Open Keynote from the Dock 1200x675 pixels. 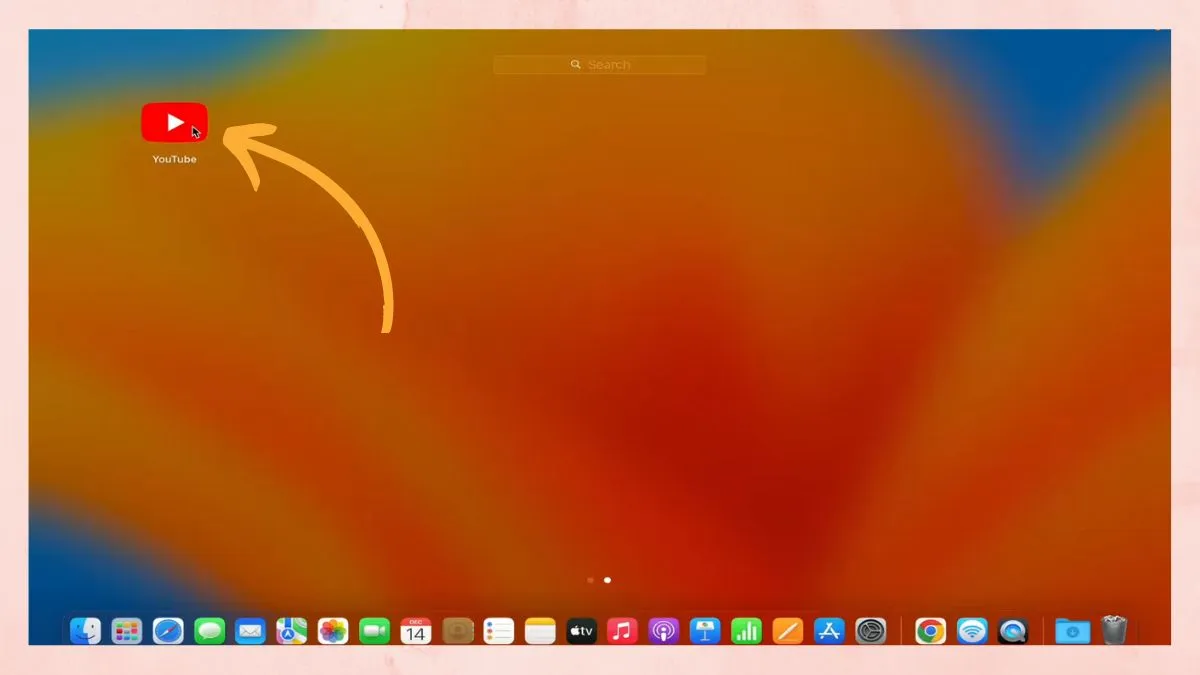click(705, 631)
